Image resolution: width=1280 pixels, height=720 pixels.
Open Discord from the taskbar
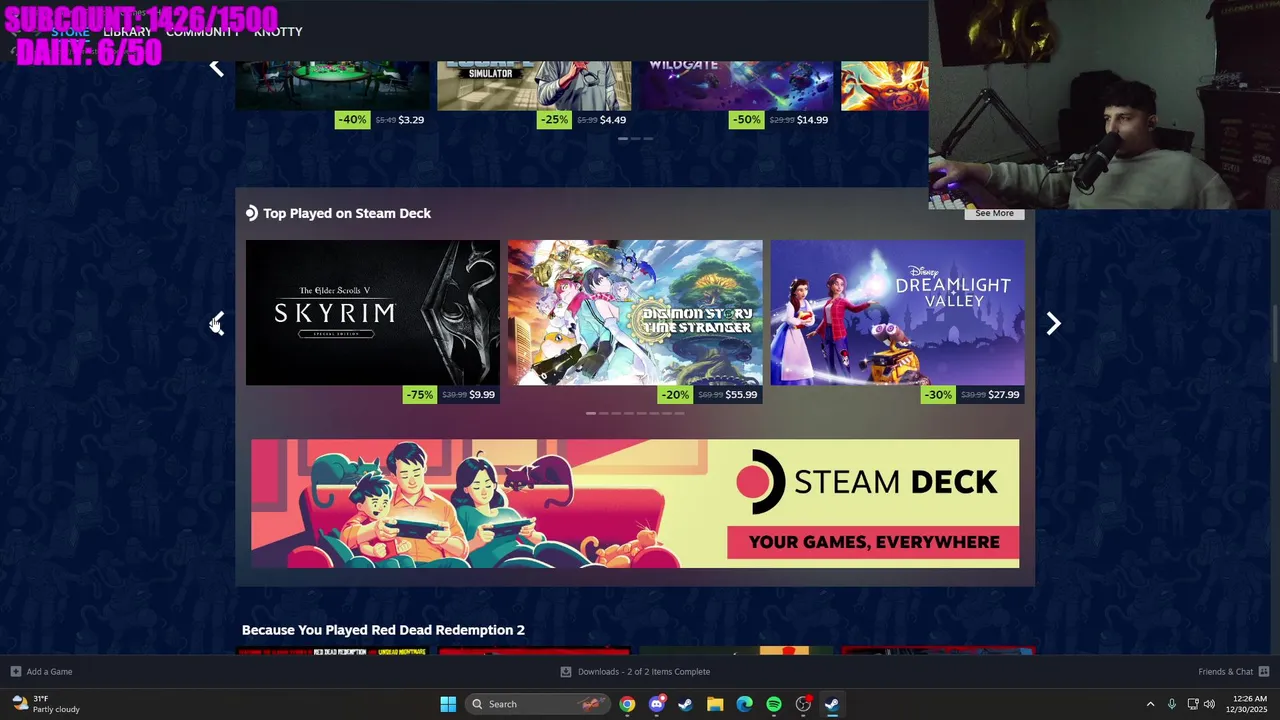(x=656, y=704)
